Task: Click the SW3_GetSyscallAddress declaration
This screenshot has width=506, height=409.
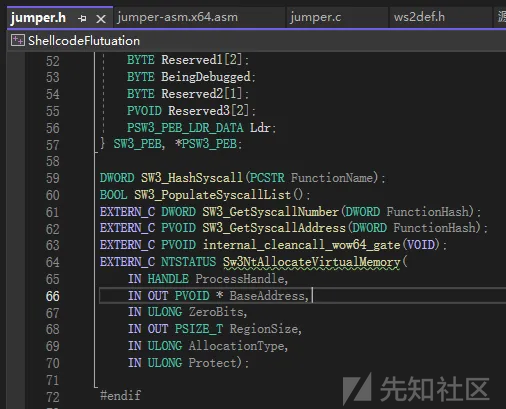Action: tap(274, 228)
